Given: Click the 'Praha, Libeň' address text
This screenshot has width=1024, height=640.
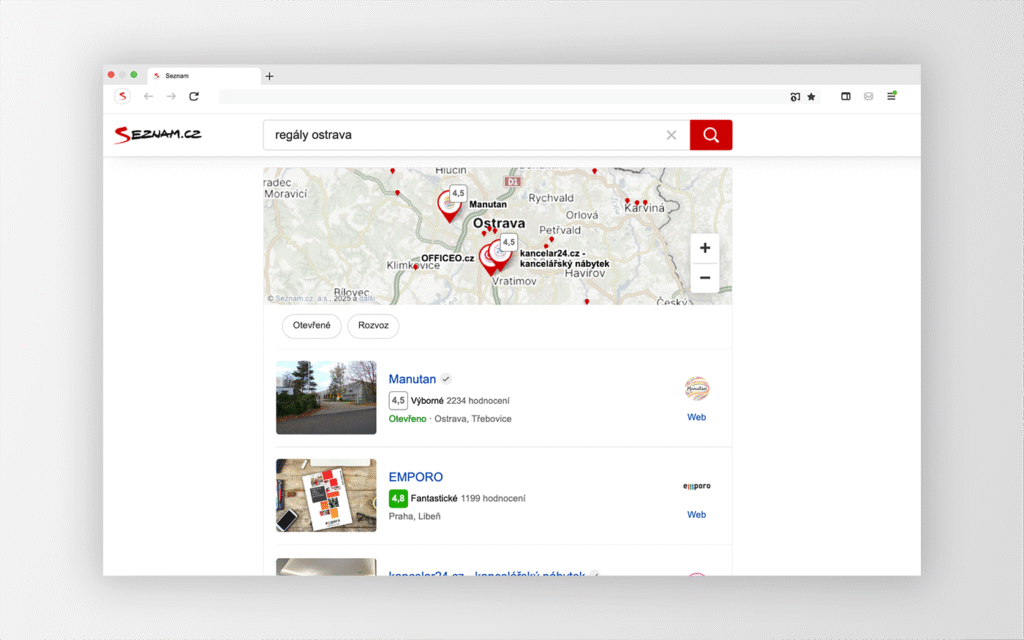Looking at the screenshot, I should (415, 517).
